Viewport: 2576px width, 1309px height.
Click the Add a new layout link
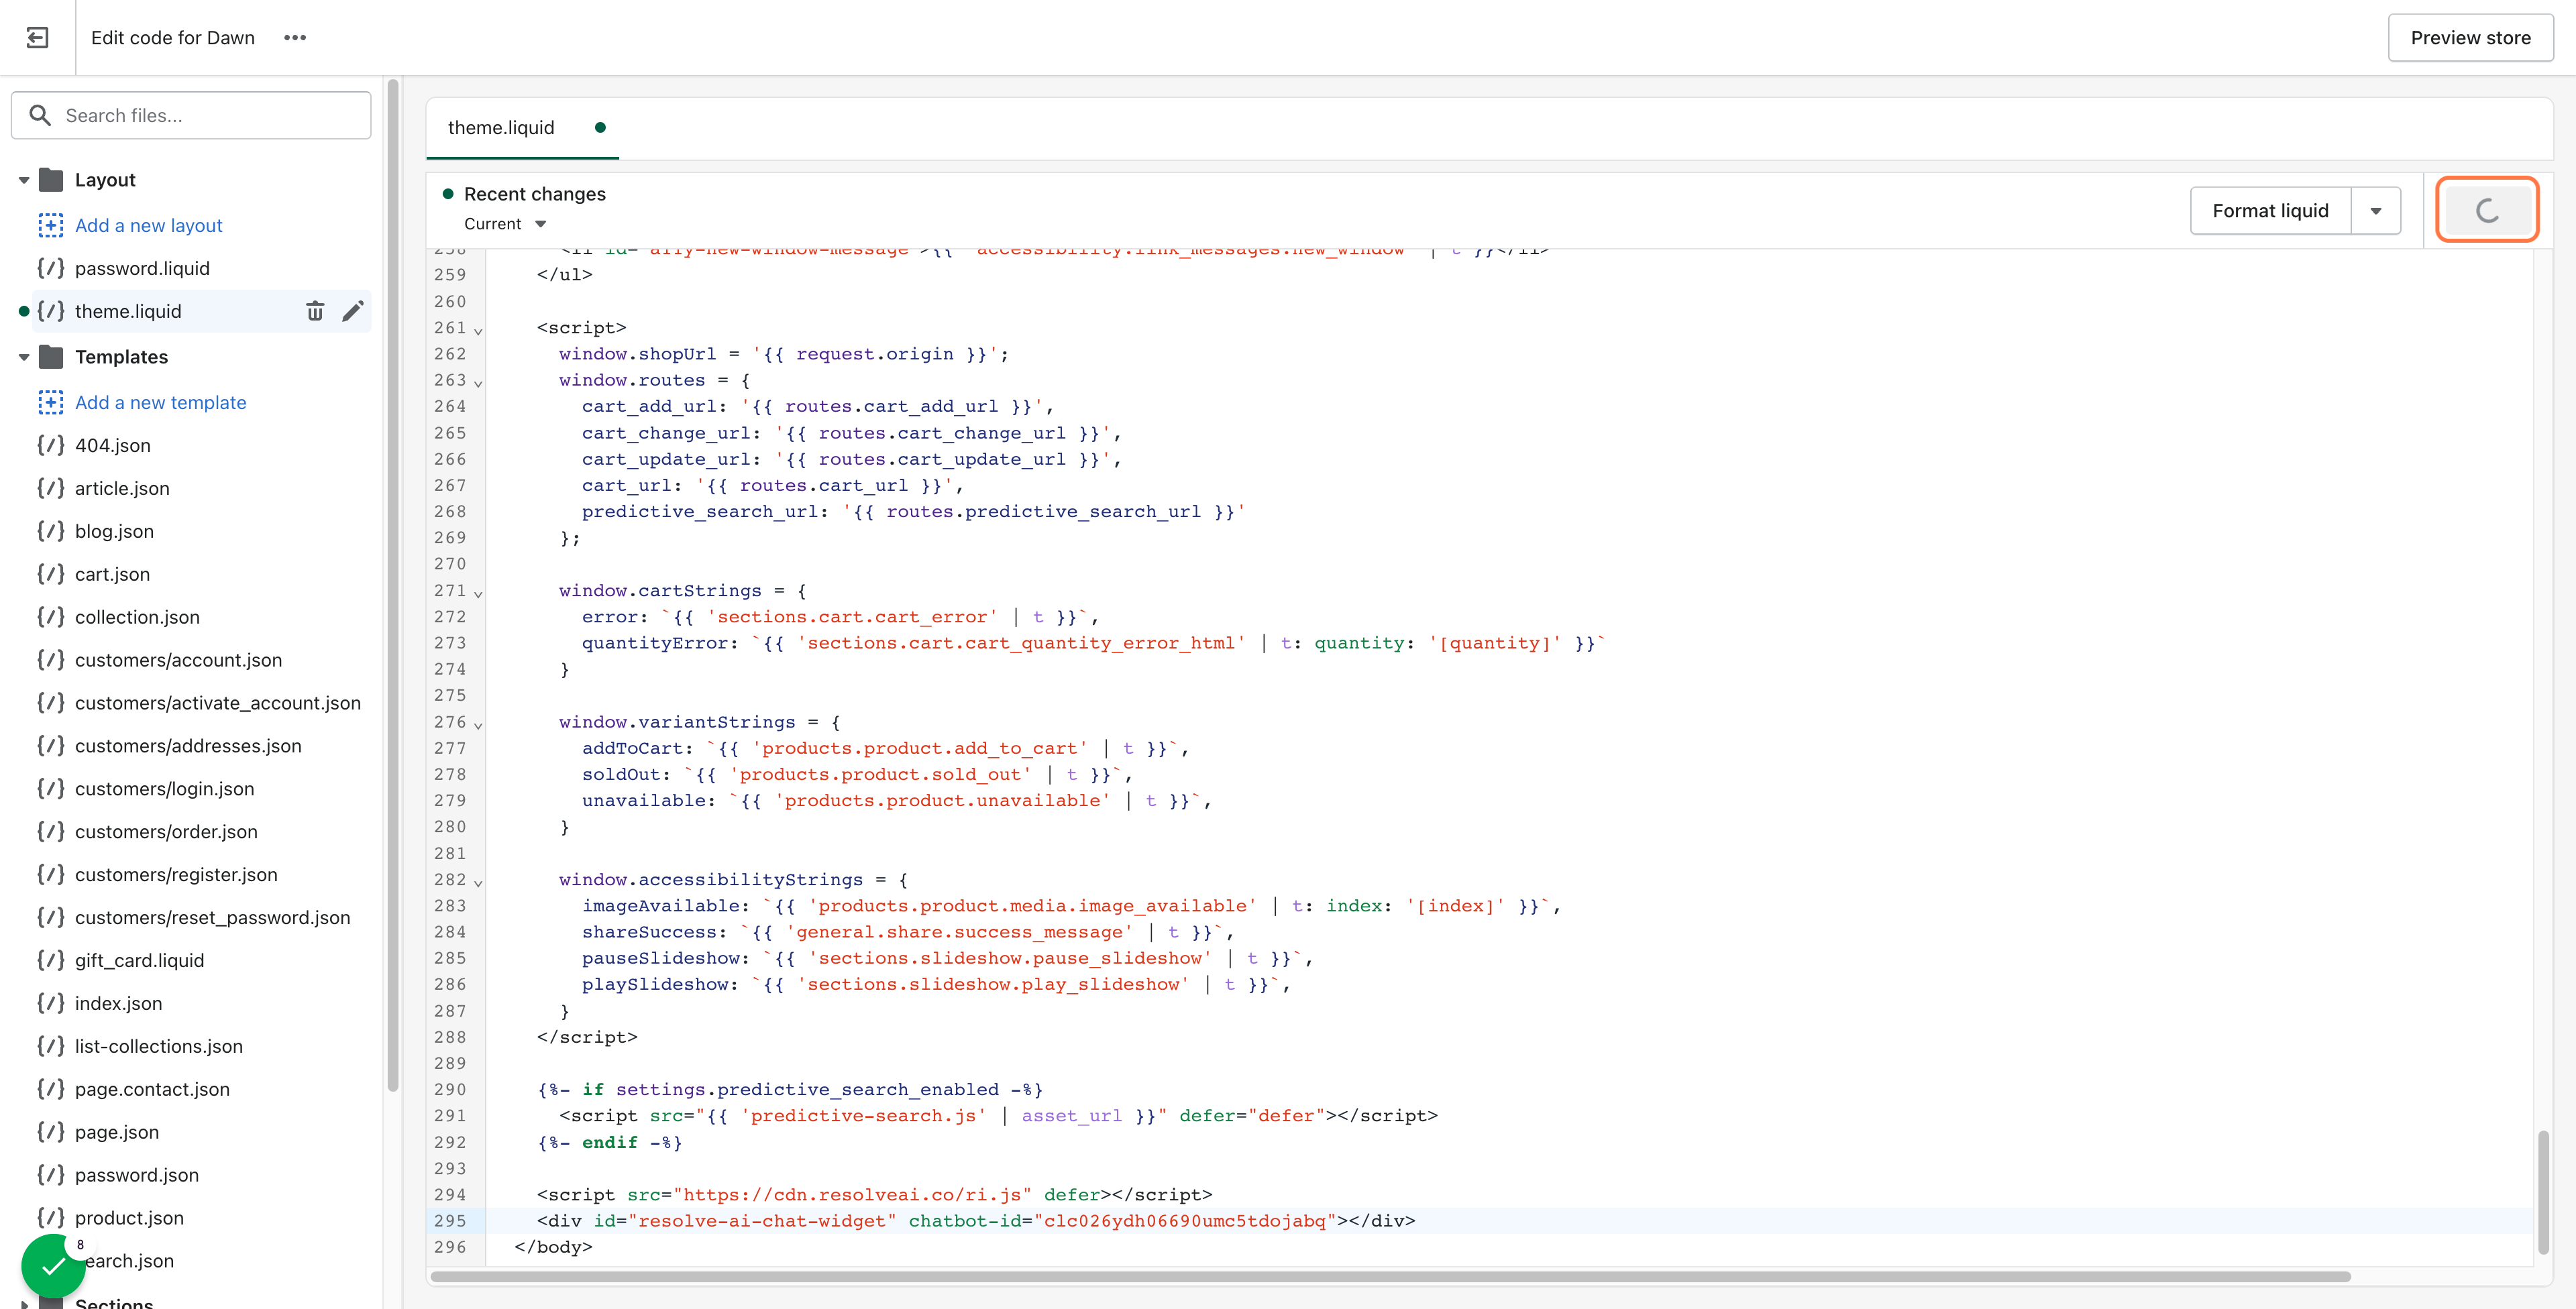pyautogui.click(x=149, y=226)
